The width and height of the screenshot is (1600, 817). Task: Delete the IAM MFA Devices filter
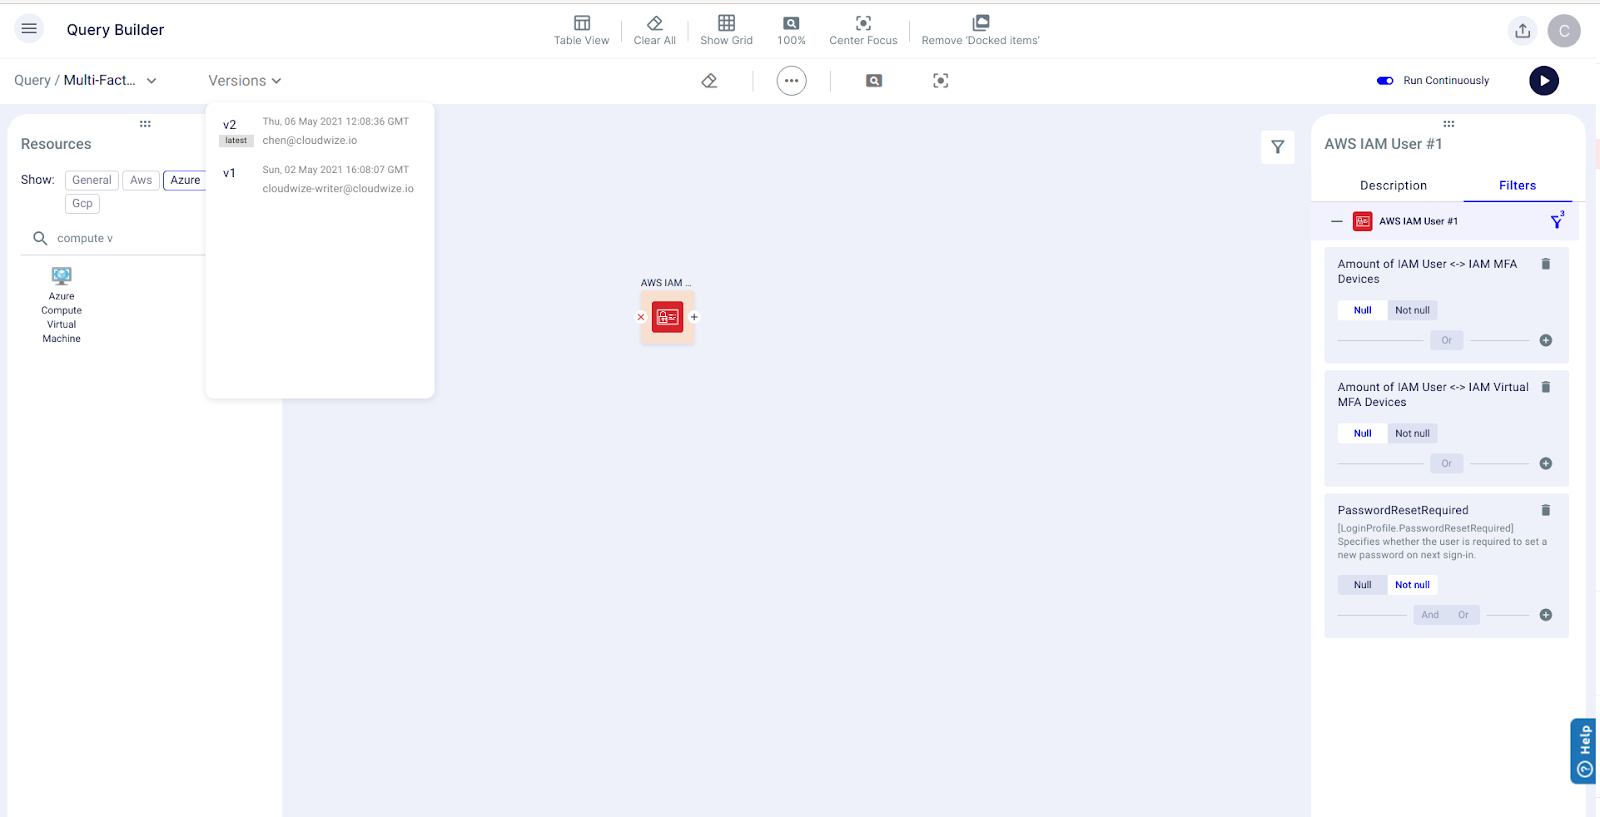pyautogui.click(x=1545, y=264)
